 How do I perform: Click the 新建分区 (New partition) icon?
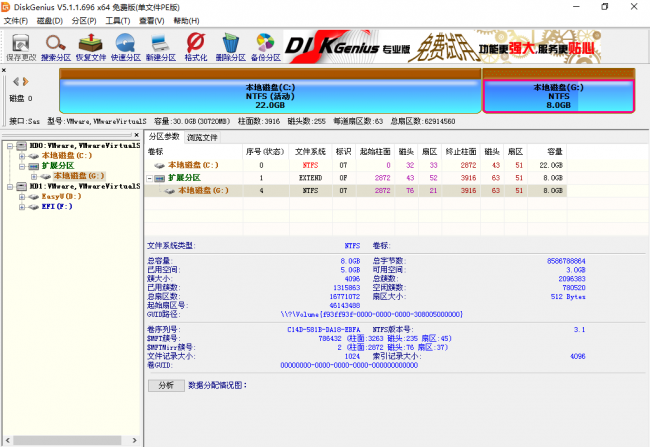160,47
